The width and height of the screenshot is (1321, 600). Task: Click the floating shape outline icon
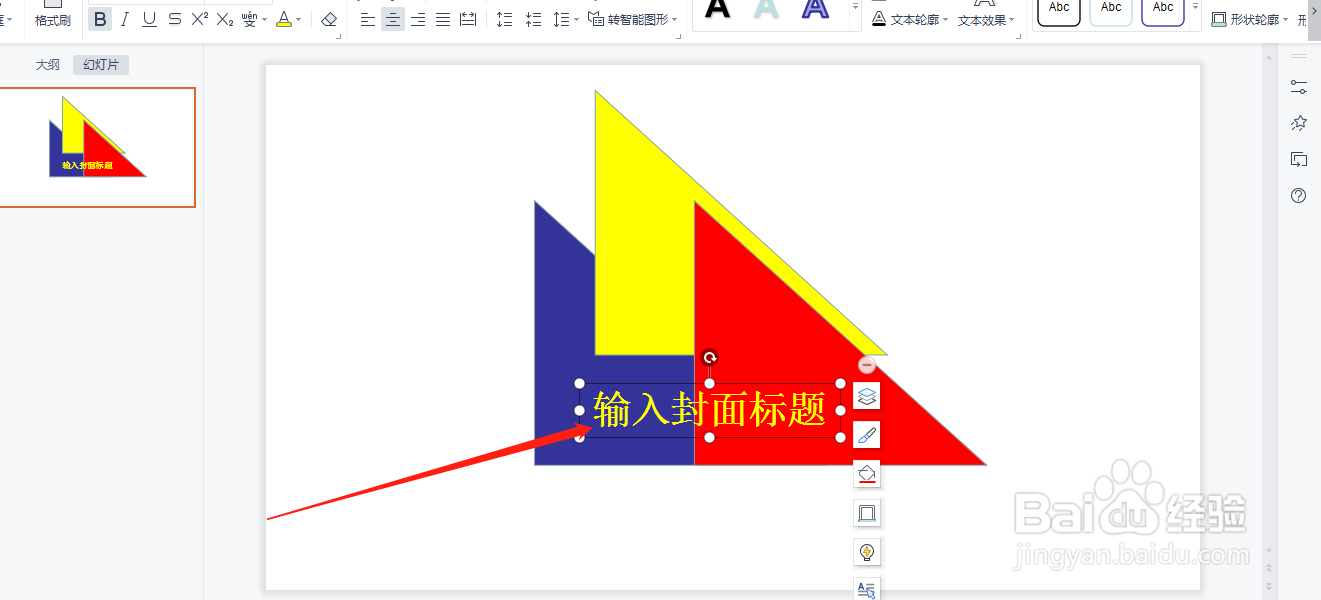(867, 513)
